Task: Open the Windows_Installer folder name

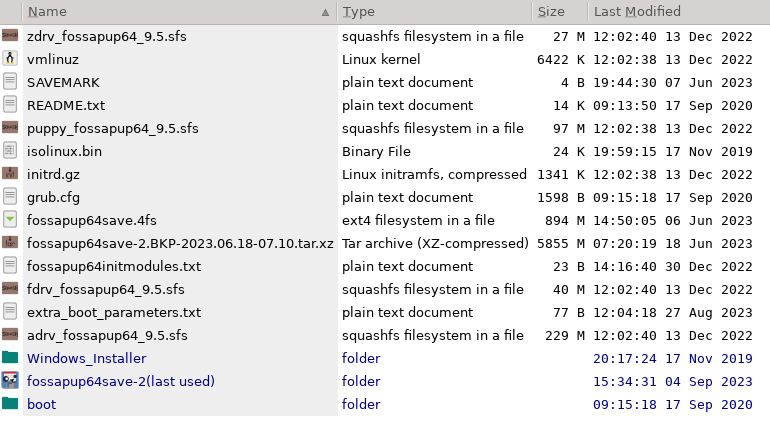Action: point(86,358)
